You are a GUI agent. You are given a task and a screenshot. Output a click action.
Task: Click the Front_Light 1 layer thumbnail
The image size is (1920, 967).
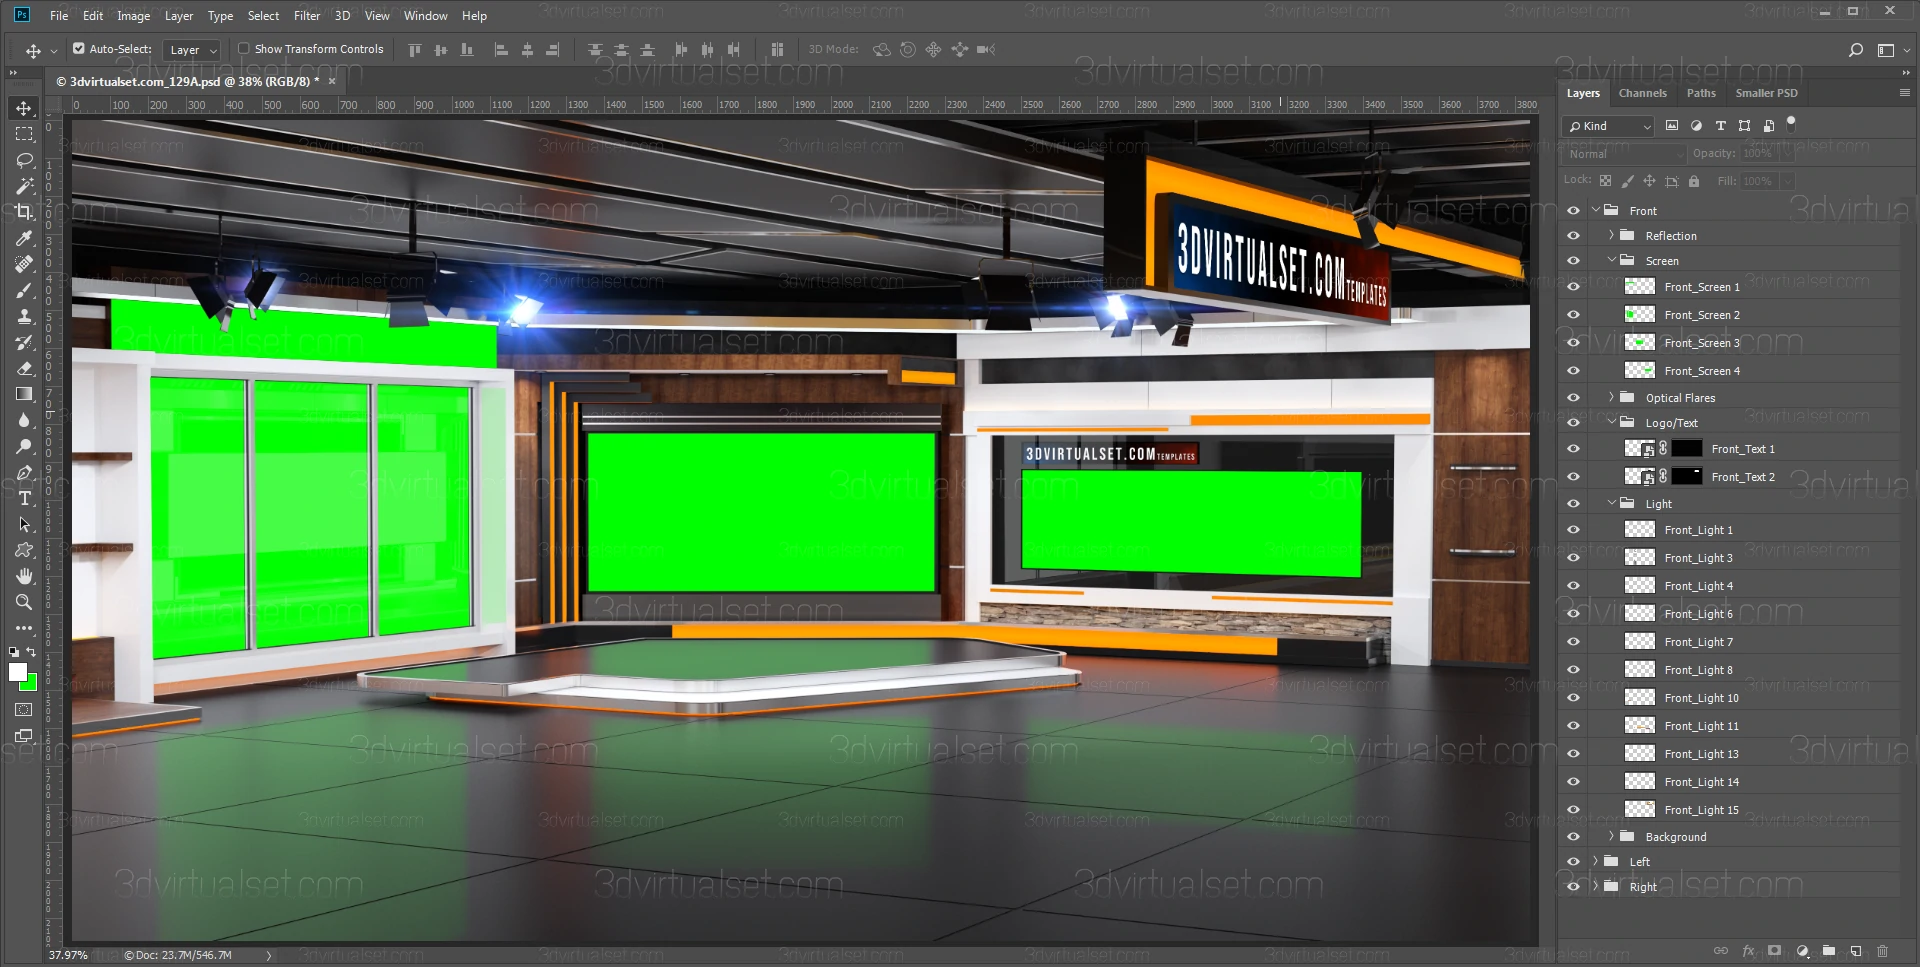click(1640, 530)
